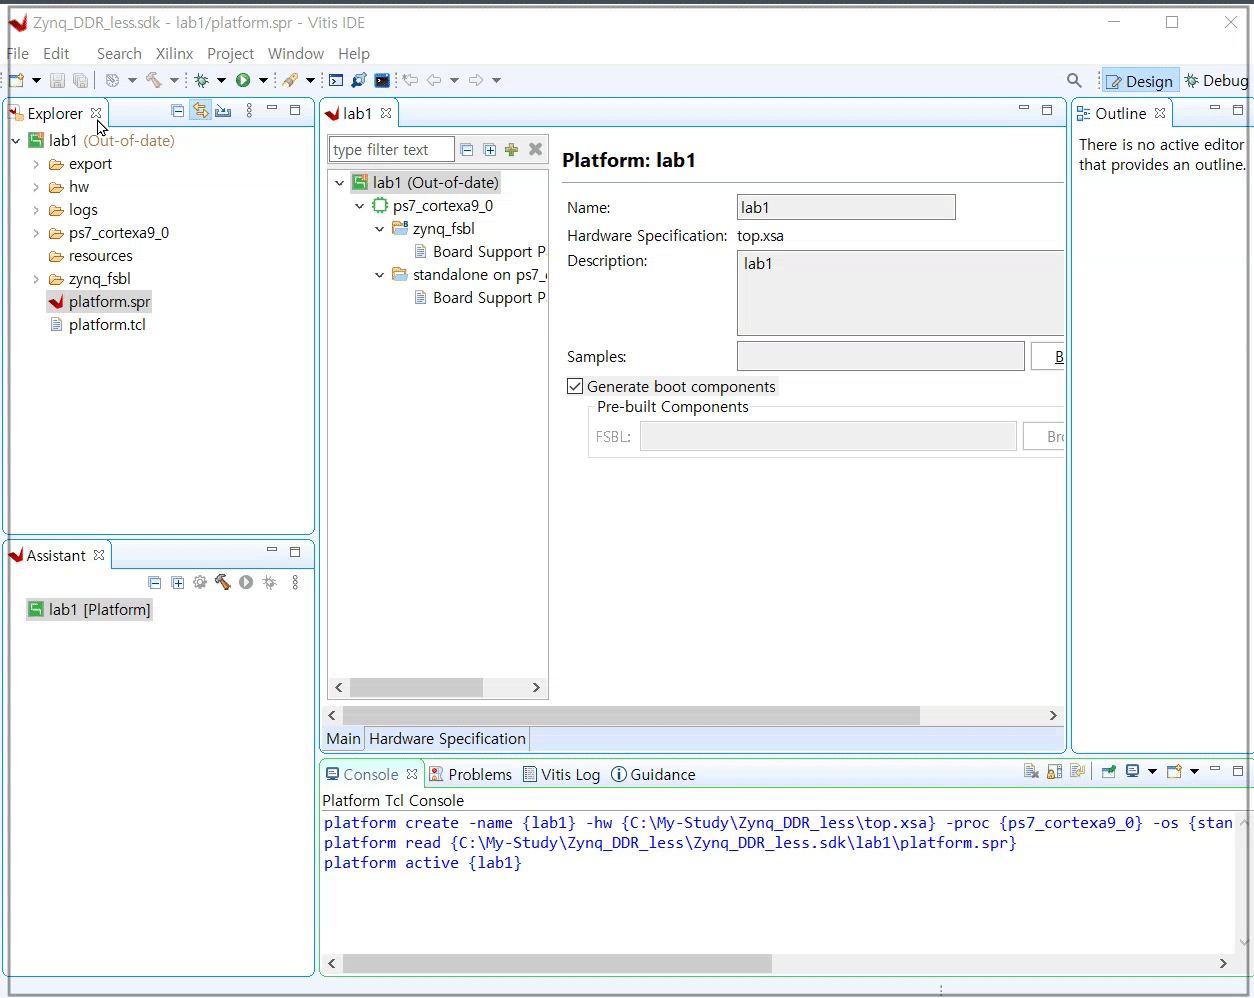Click the delete X icon beside filter box

535,149
